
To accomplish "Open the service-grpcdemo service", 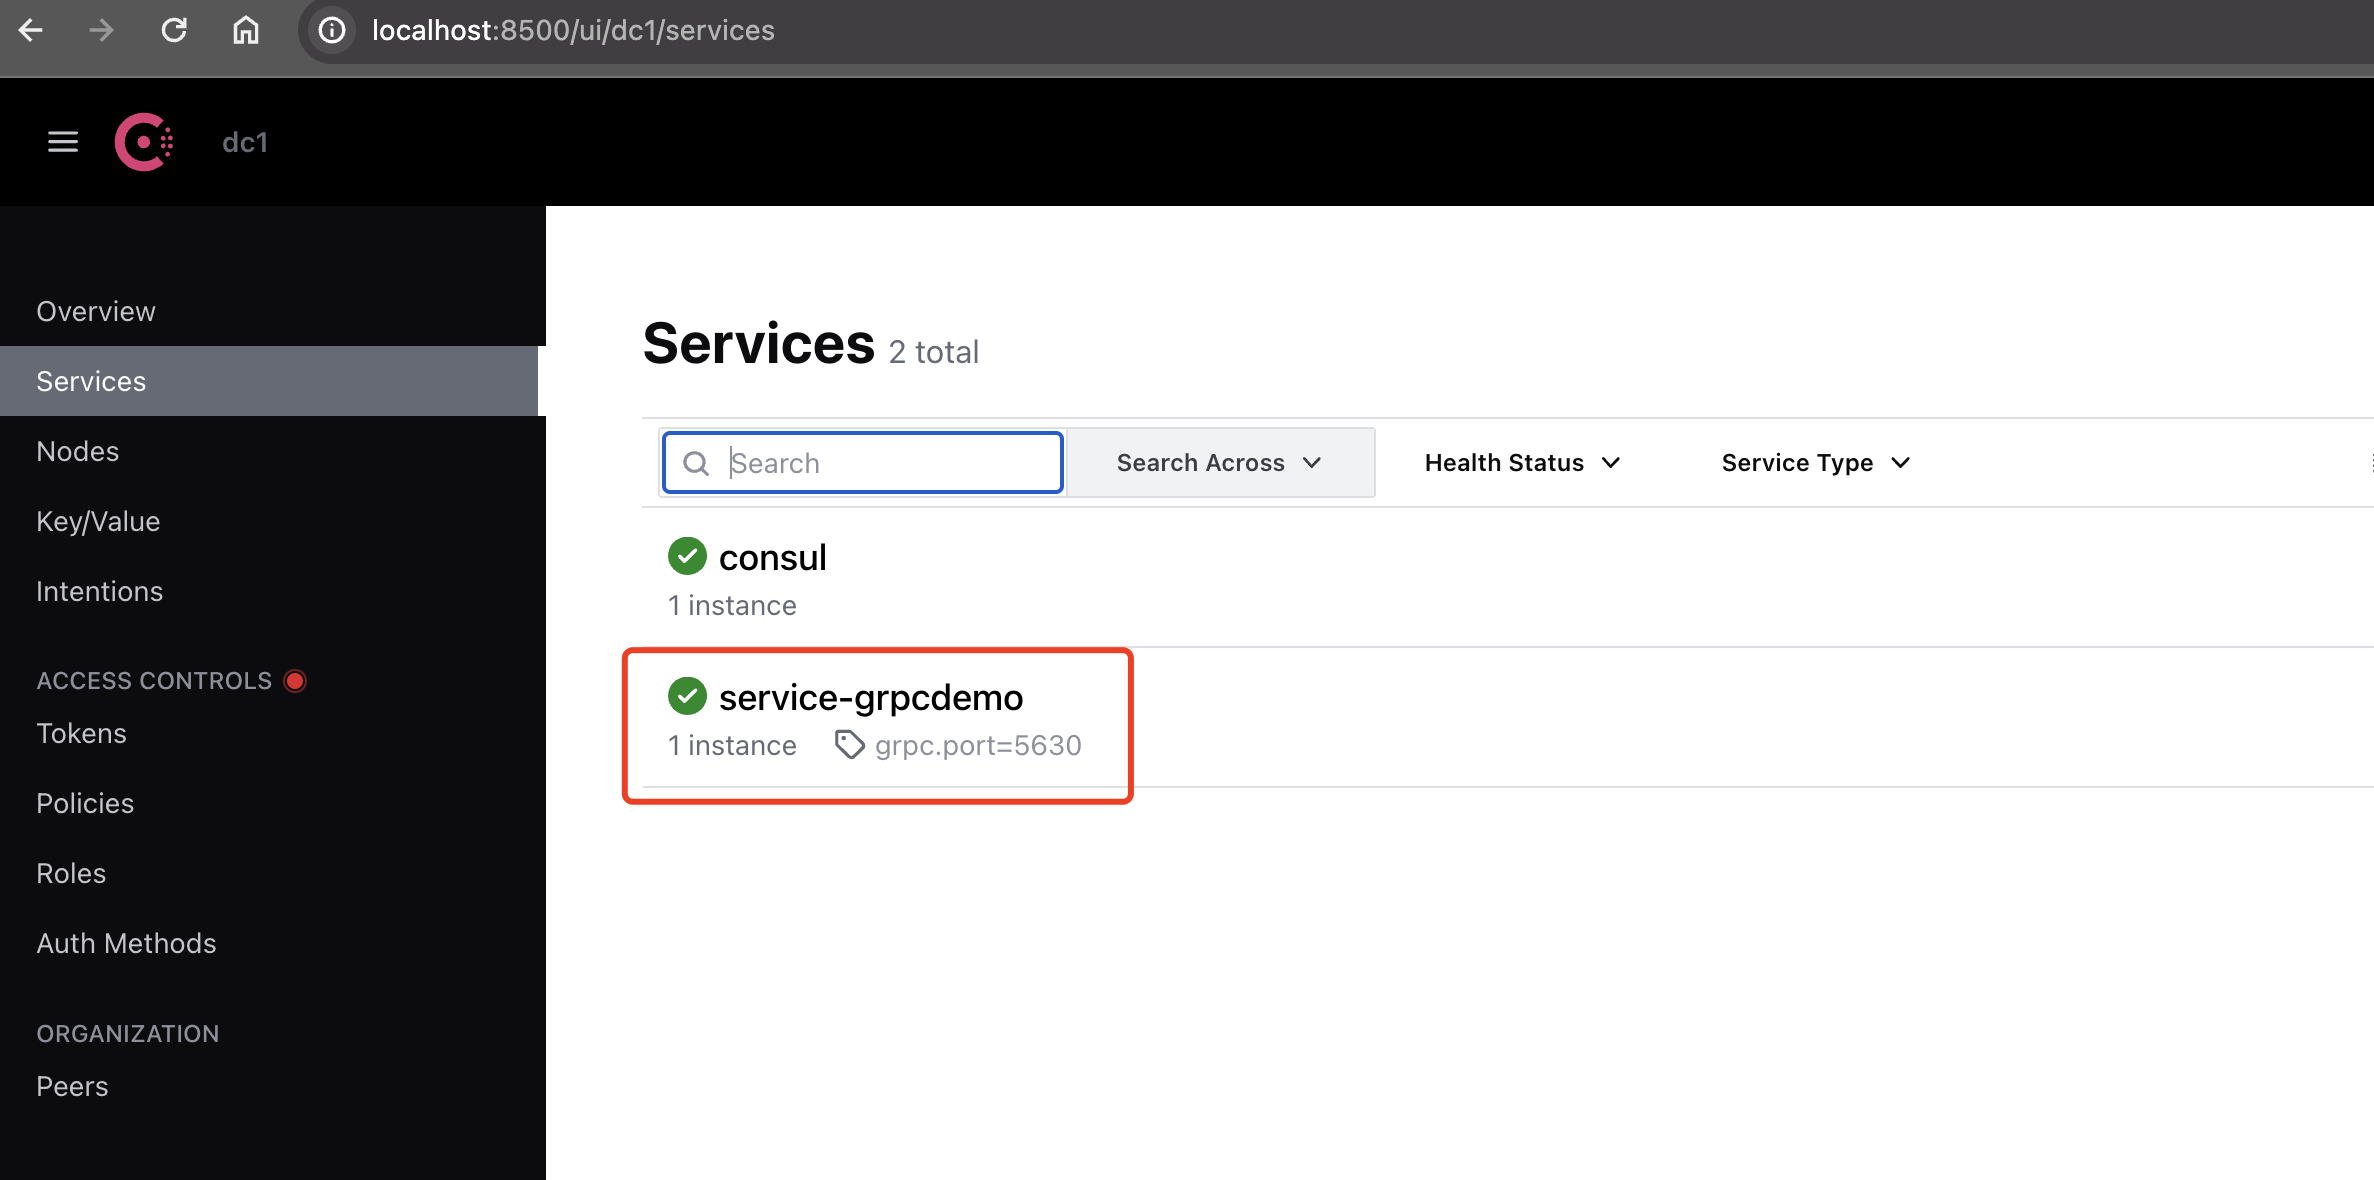I will tap(870, 697).
